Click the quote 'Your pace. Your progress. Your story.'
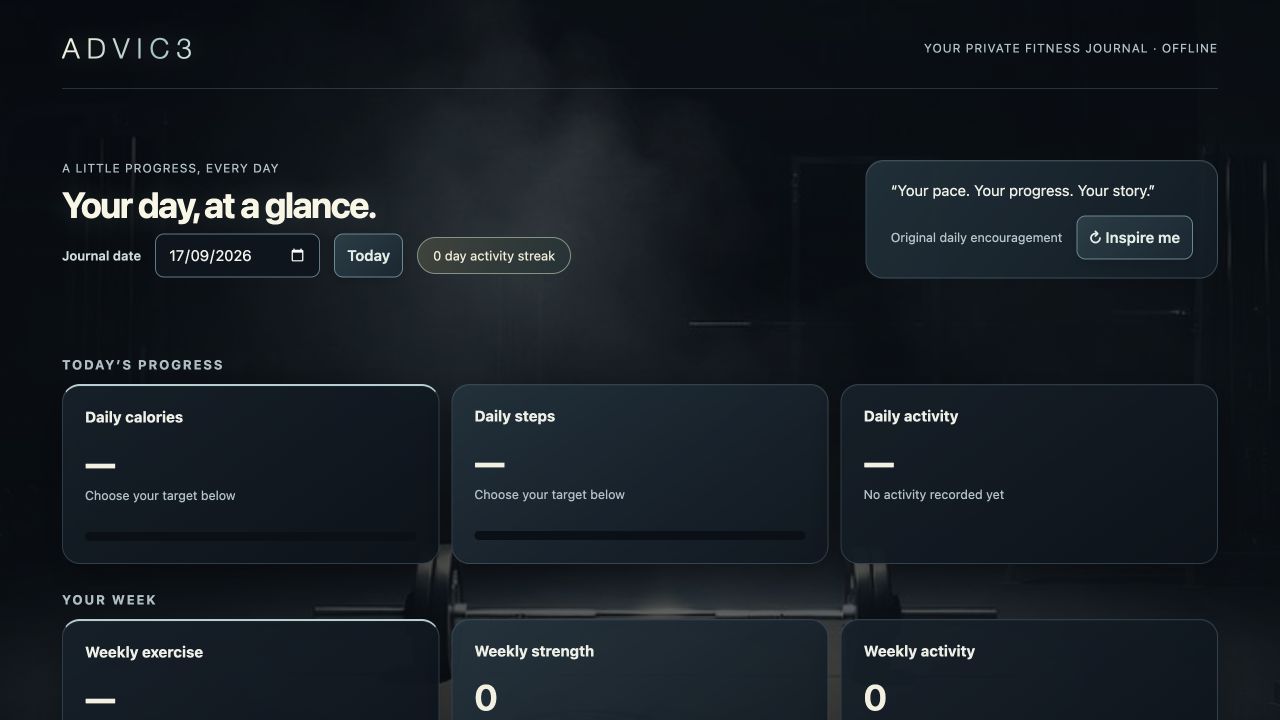This screenshot has width=1280, height=720. coord(1023,190)
